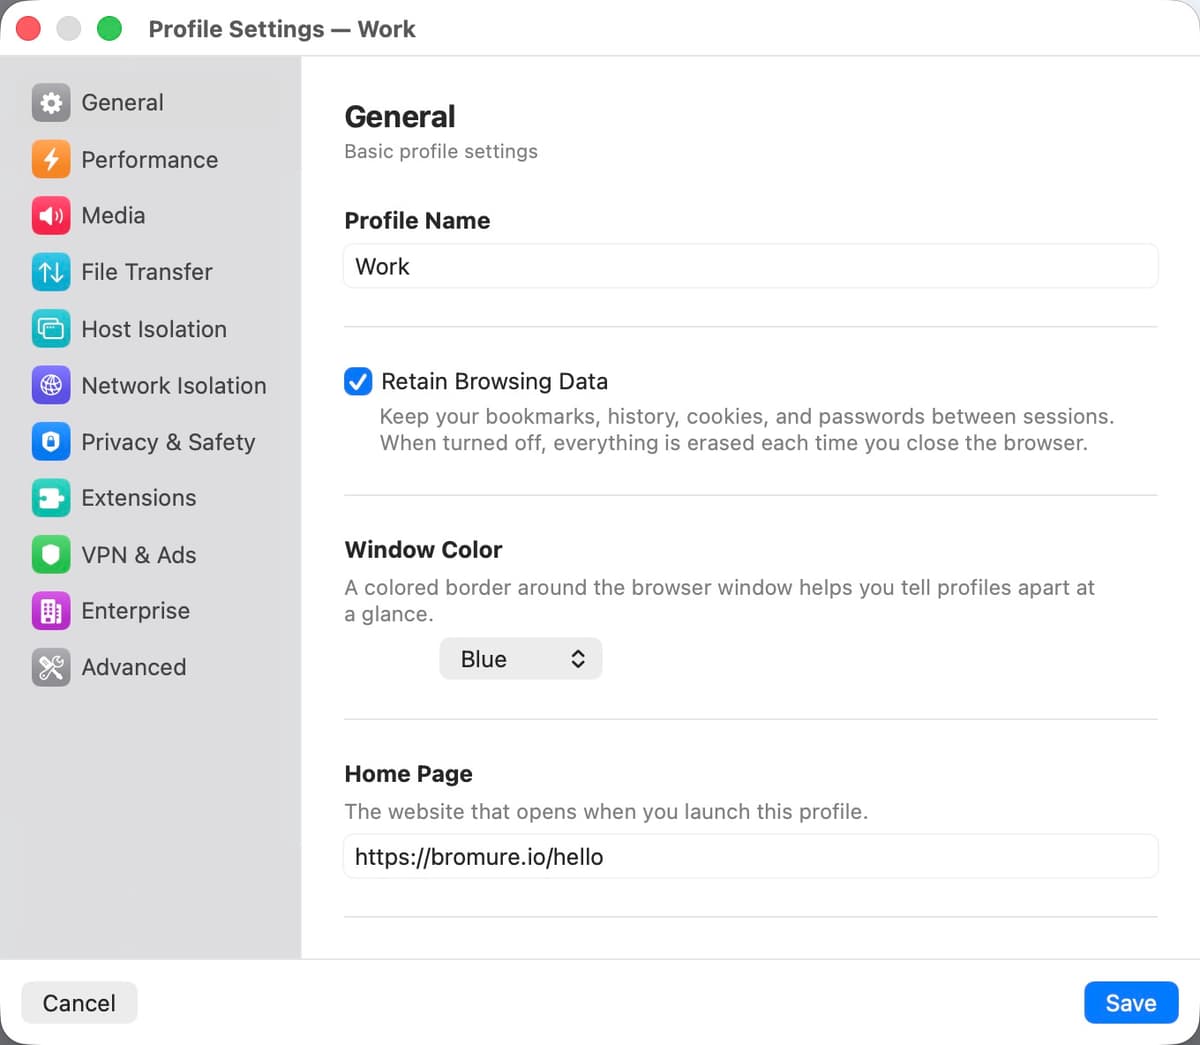Navigate to Enterprise settings

click(150, 611)
